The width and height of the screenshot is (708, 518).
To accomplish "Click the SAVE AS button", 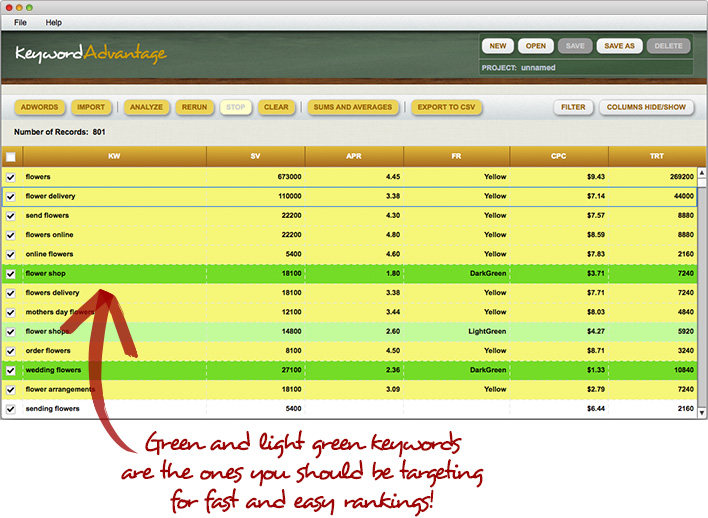I will click(x=619, y=46).
